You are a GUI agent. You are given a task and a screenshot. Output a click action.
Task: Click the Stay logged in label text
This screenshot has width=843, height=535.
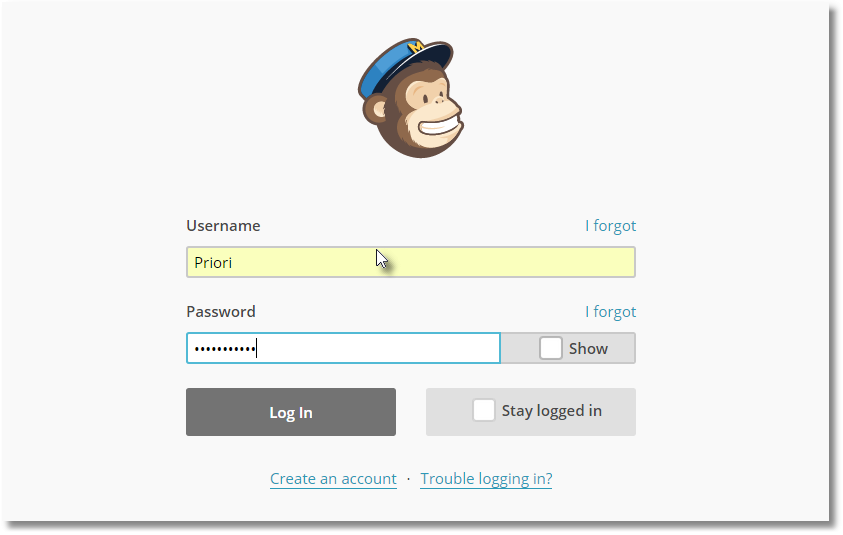pos(552,411)
